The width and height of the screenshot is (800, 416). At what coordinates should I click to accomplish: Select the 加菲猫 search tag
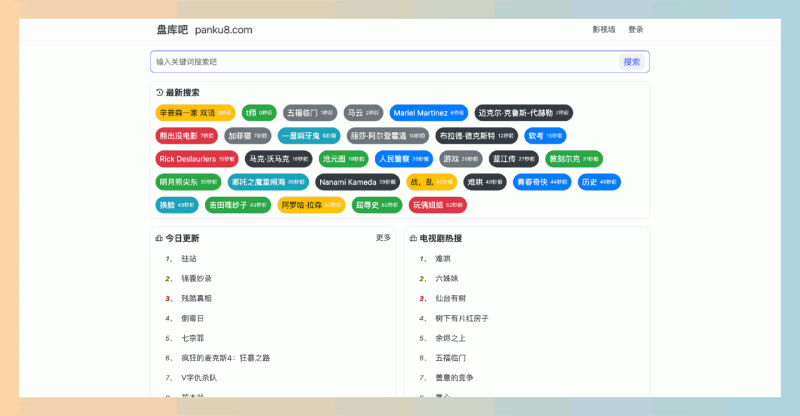point(248,136)
